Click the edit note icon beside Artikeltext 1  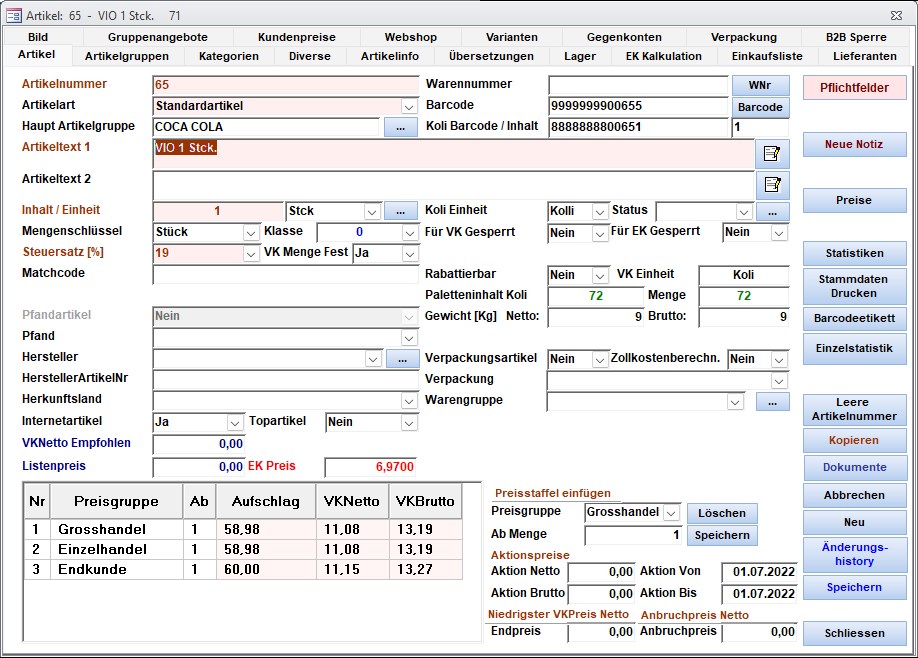pos(771,154)
